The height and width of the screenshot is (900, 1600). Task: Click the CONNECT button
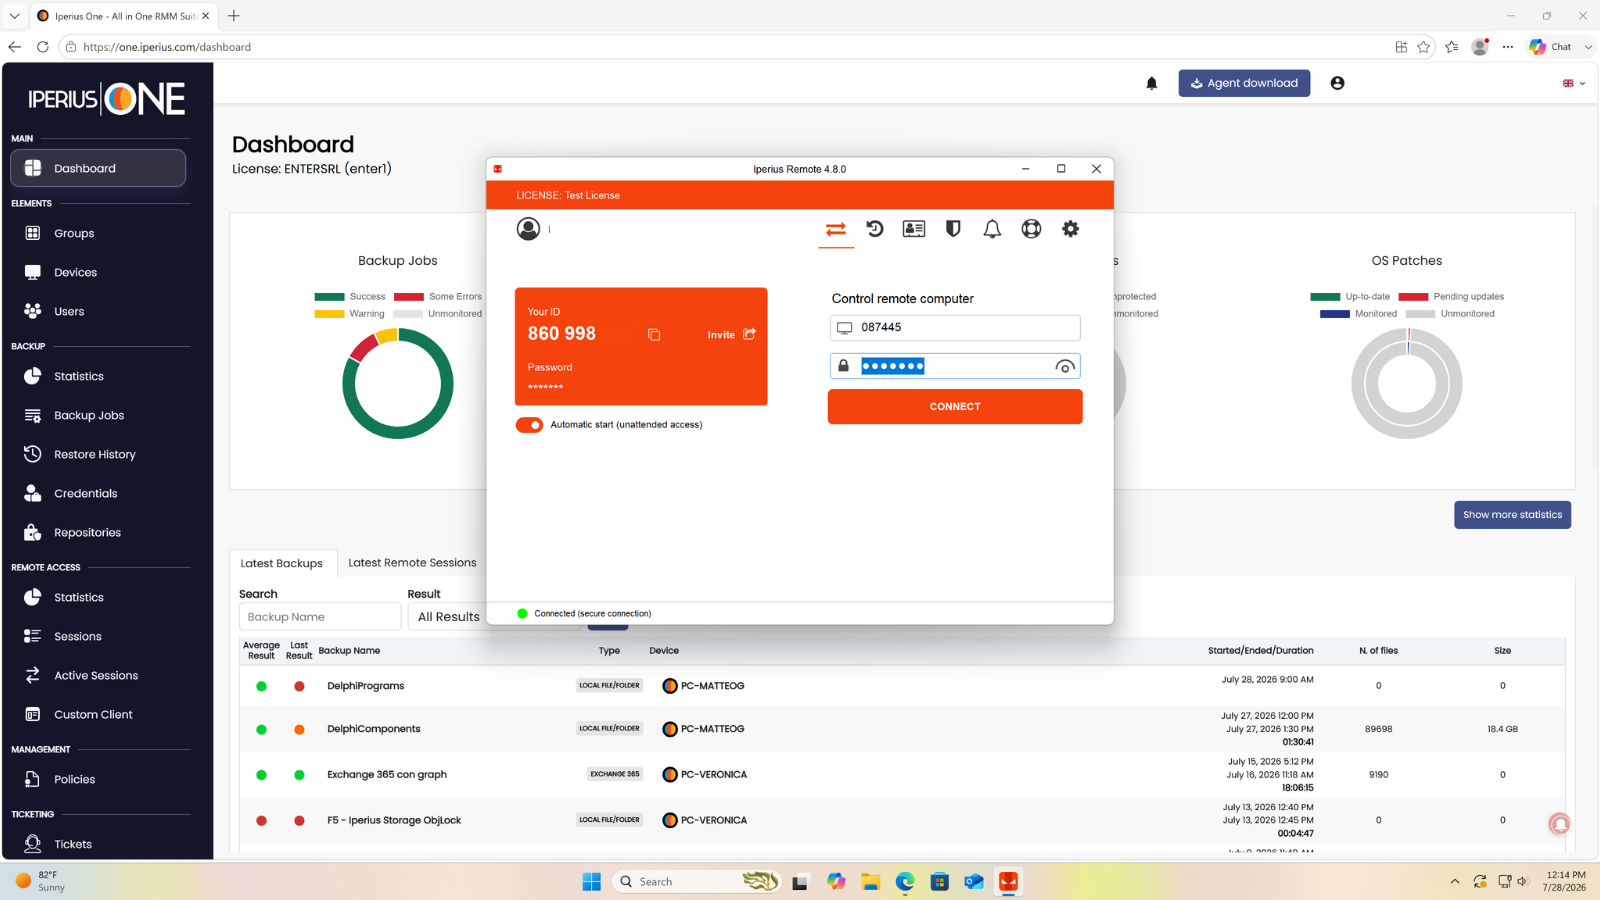coord(955,407)
